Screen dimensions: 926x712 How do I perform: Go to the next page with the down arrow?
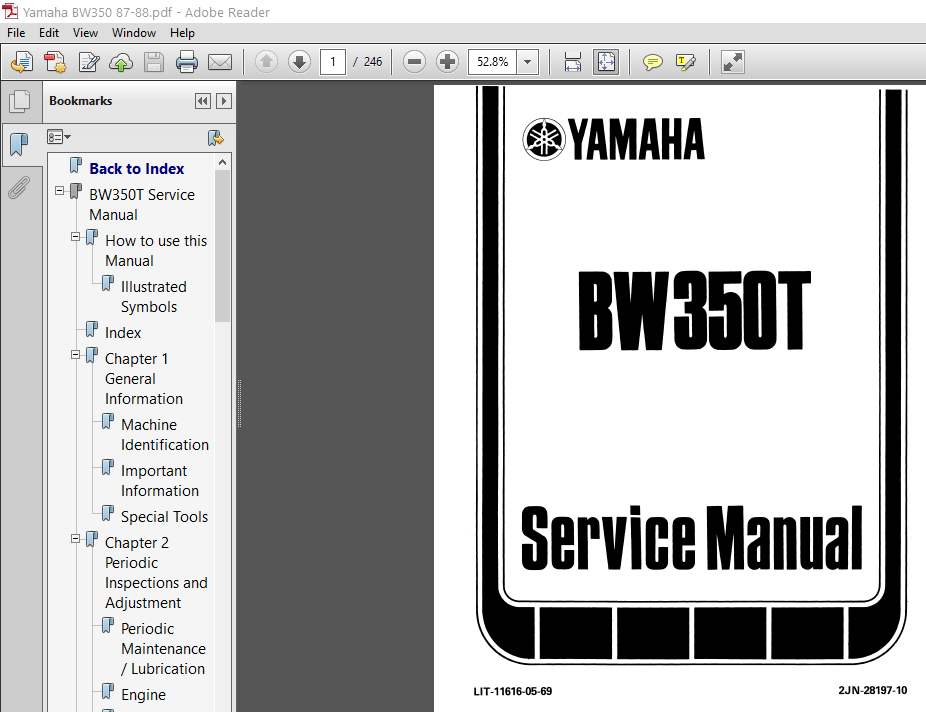click(299, 61)
